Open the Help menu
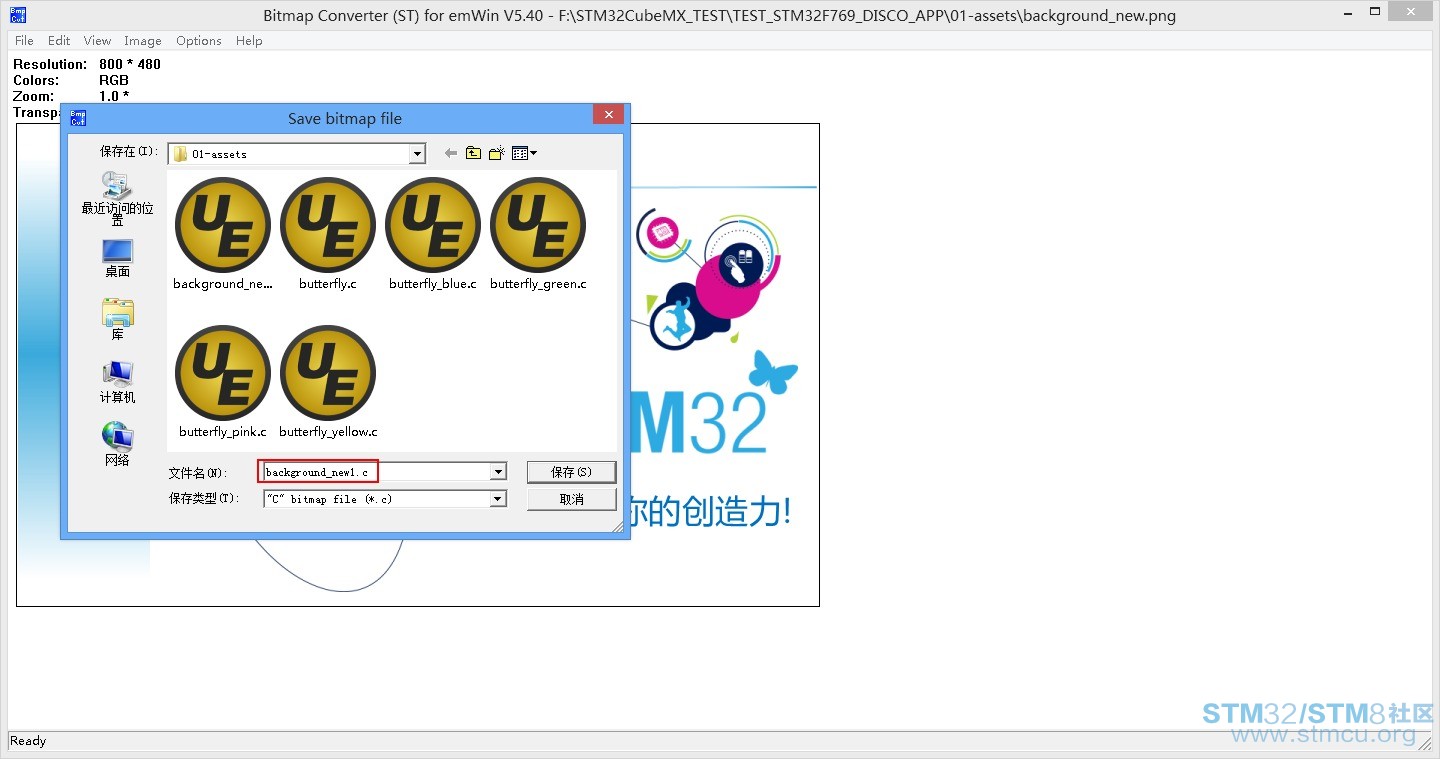 pyautogui.click(x=249, y=41)
